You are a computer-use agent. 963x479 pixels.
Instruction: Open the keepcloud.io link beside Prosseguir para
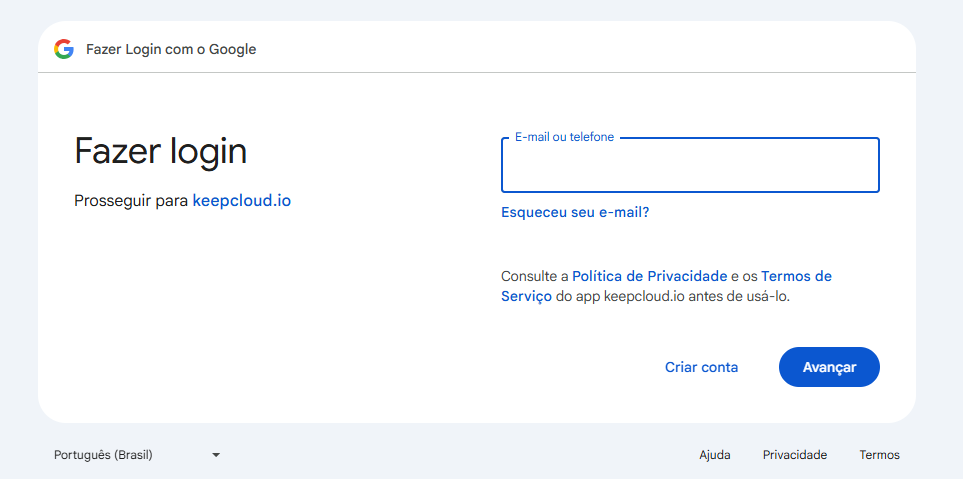click(242, 201)
